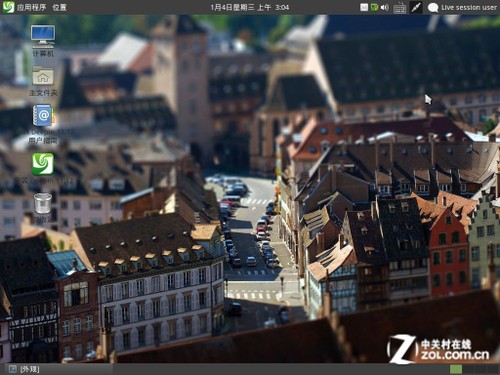The image size is (500, 375).
Task: Open the 位置 menu
Action: [x=60, y=7]
